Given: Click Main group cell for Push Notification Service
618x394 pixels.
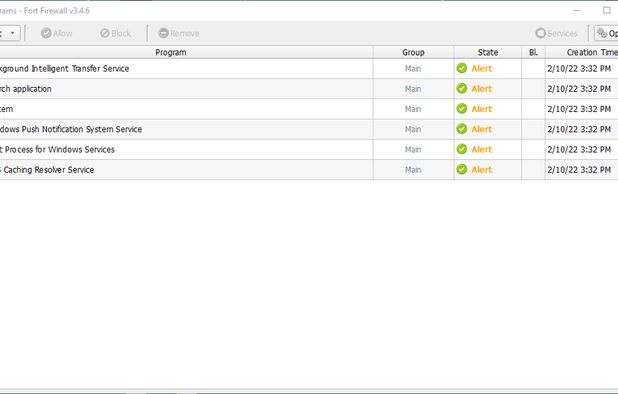Looking at the screenshot, I should pos(413,129).
